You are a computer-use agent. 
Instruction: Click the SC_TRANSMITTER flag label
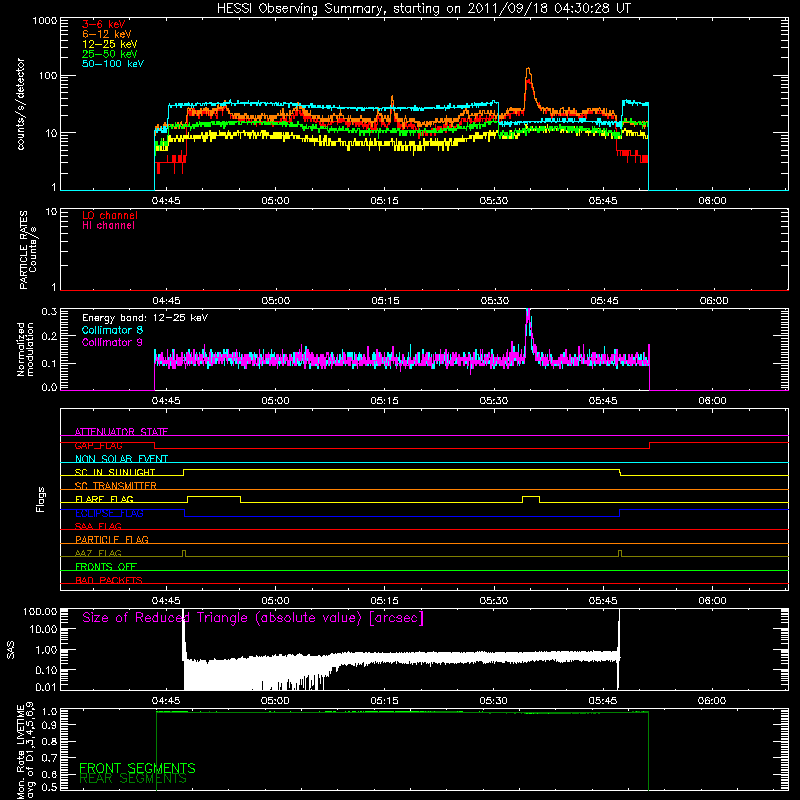click(116, 486)
